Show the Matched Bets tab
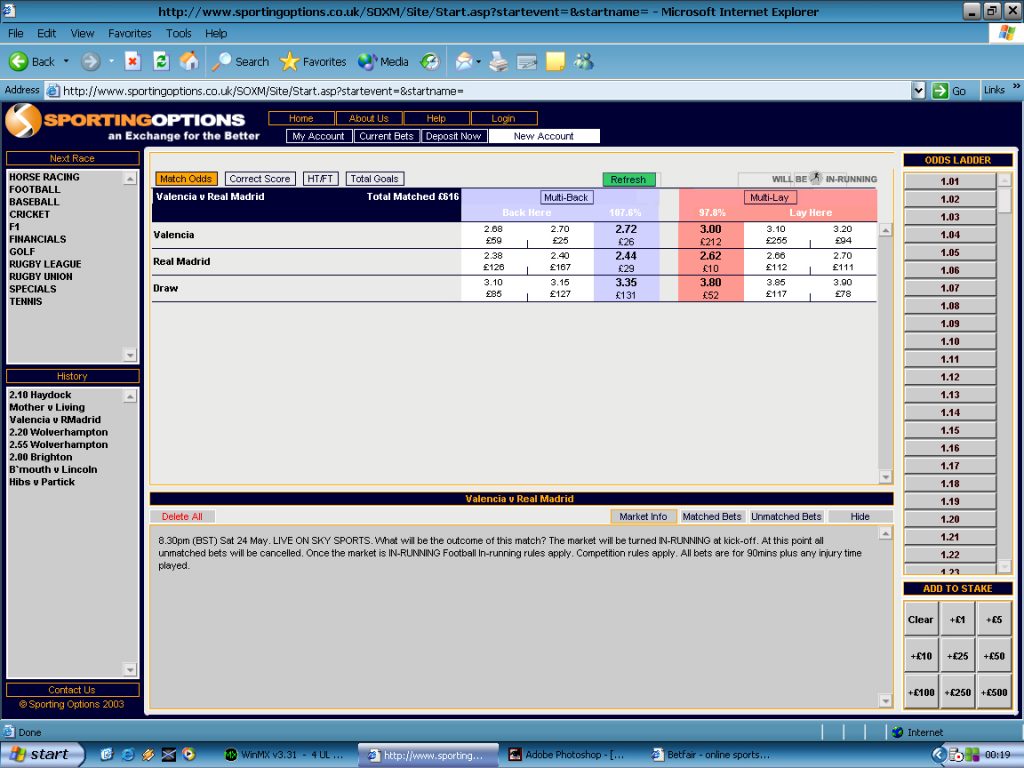 coord(712,517)
